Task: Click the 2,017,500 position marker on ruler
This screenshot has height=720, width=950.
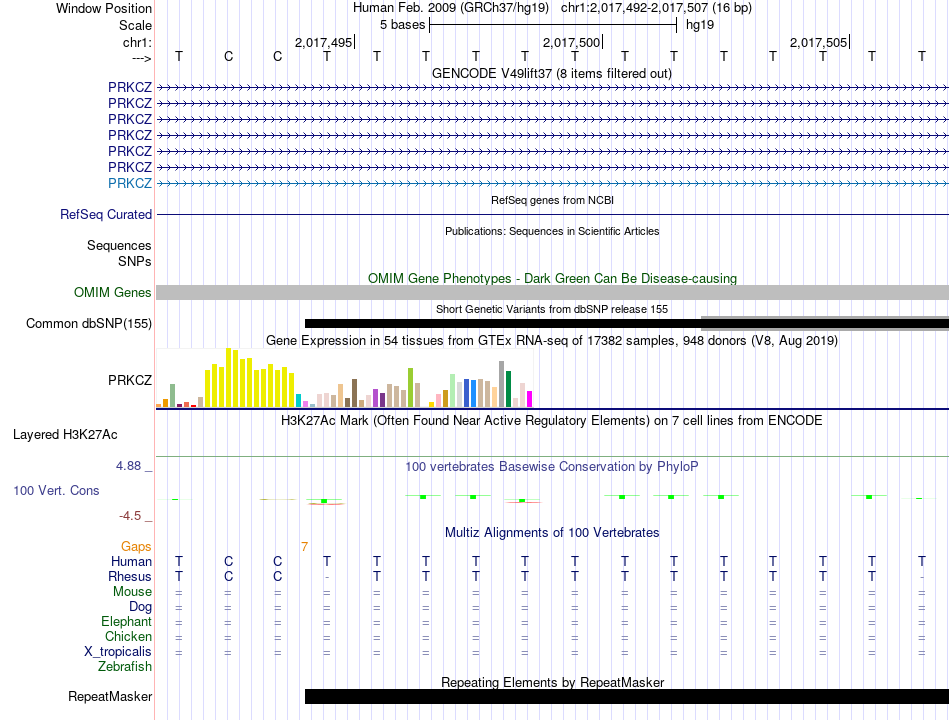Action: pyautogui.click(x=571, y=42)
